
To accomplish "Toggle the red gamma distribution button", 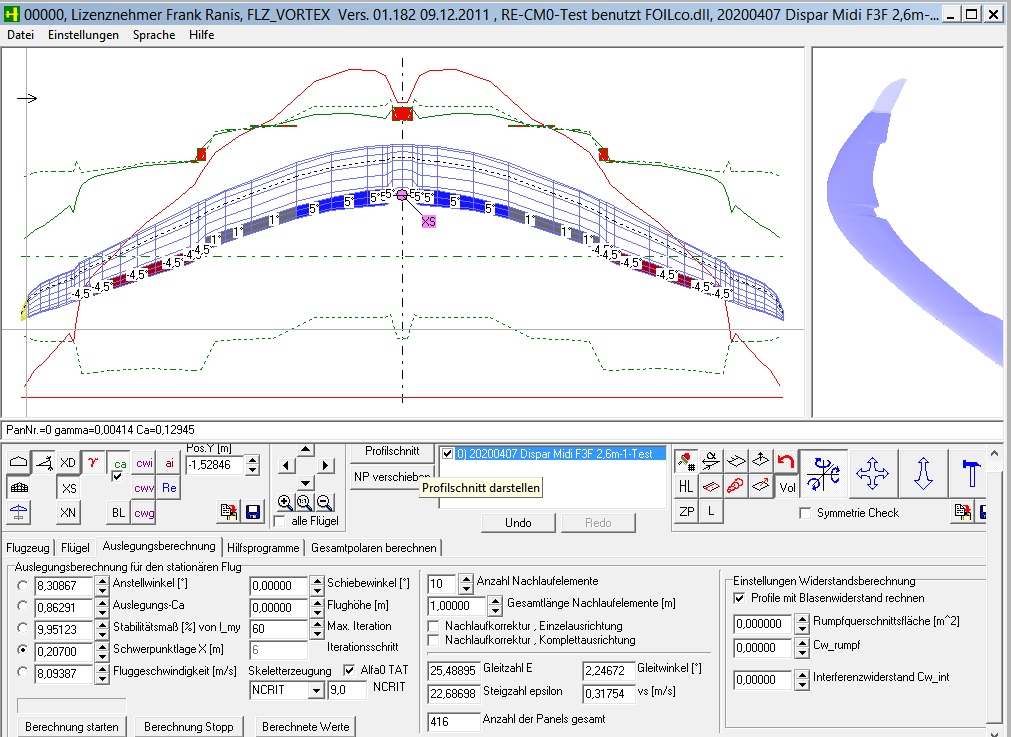I will [x=93, y=462].
